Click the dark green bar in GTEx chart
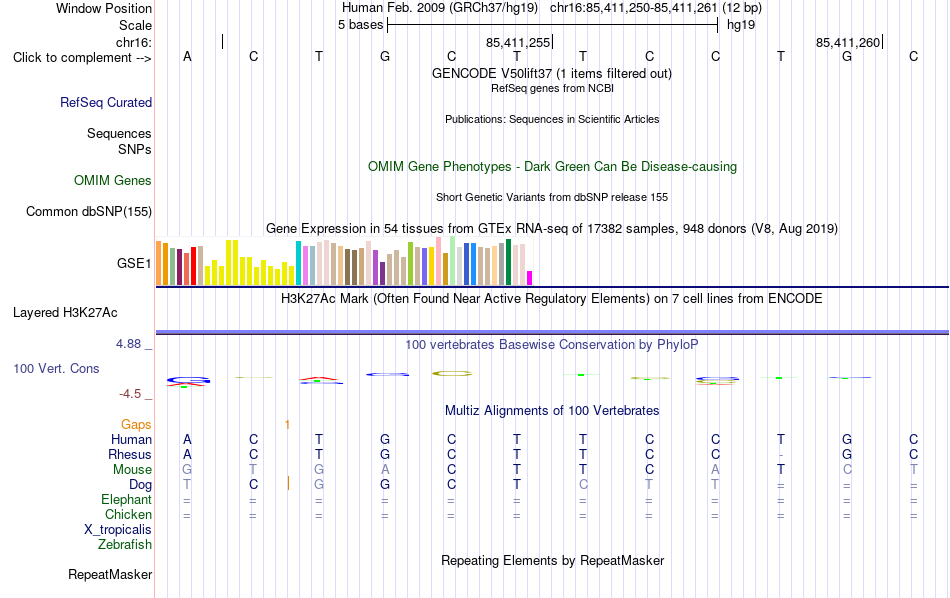The height and width of the screenshot is (598, 950). [x=508, y=262]
